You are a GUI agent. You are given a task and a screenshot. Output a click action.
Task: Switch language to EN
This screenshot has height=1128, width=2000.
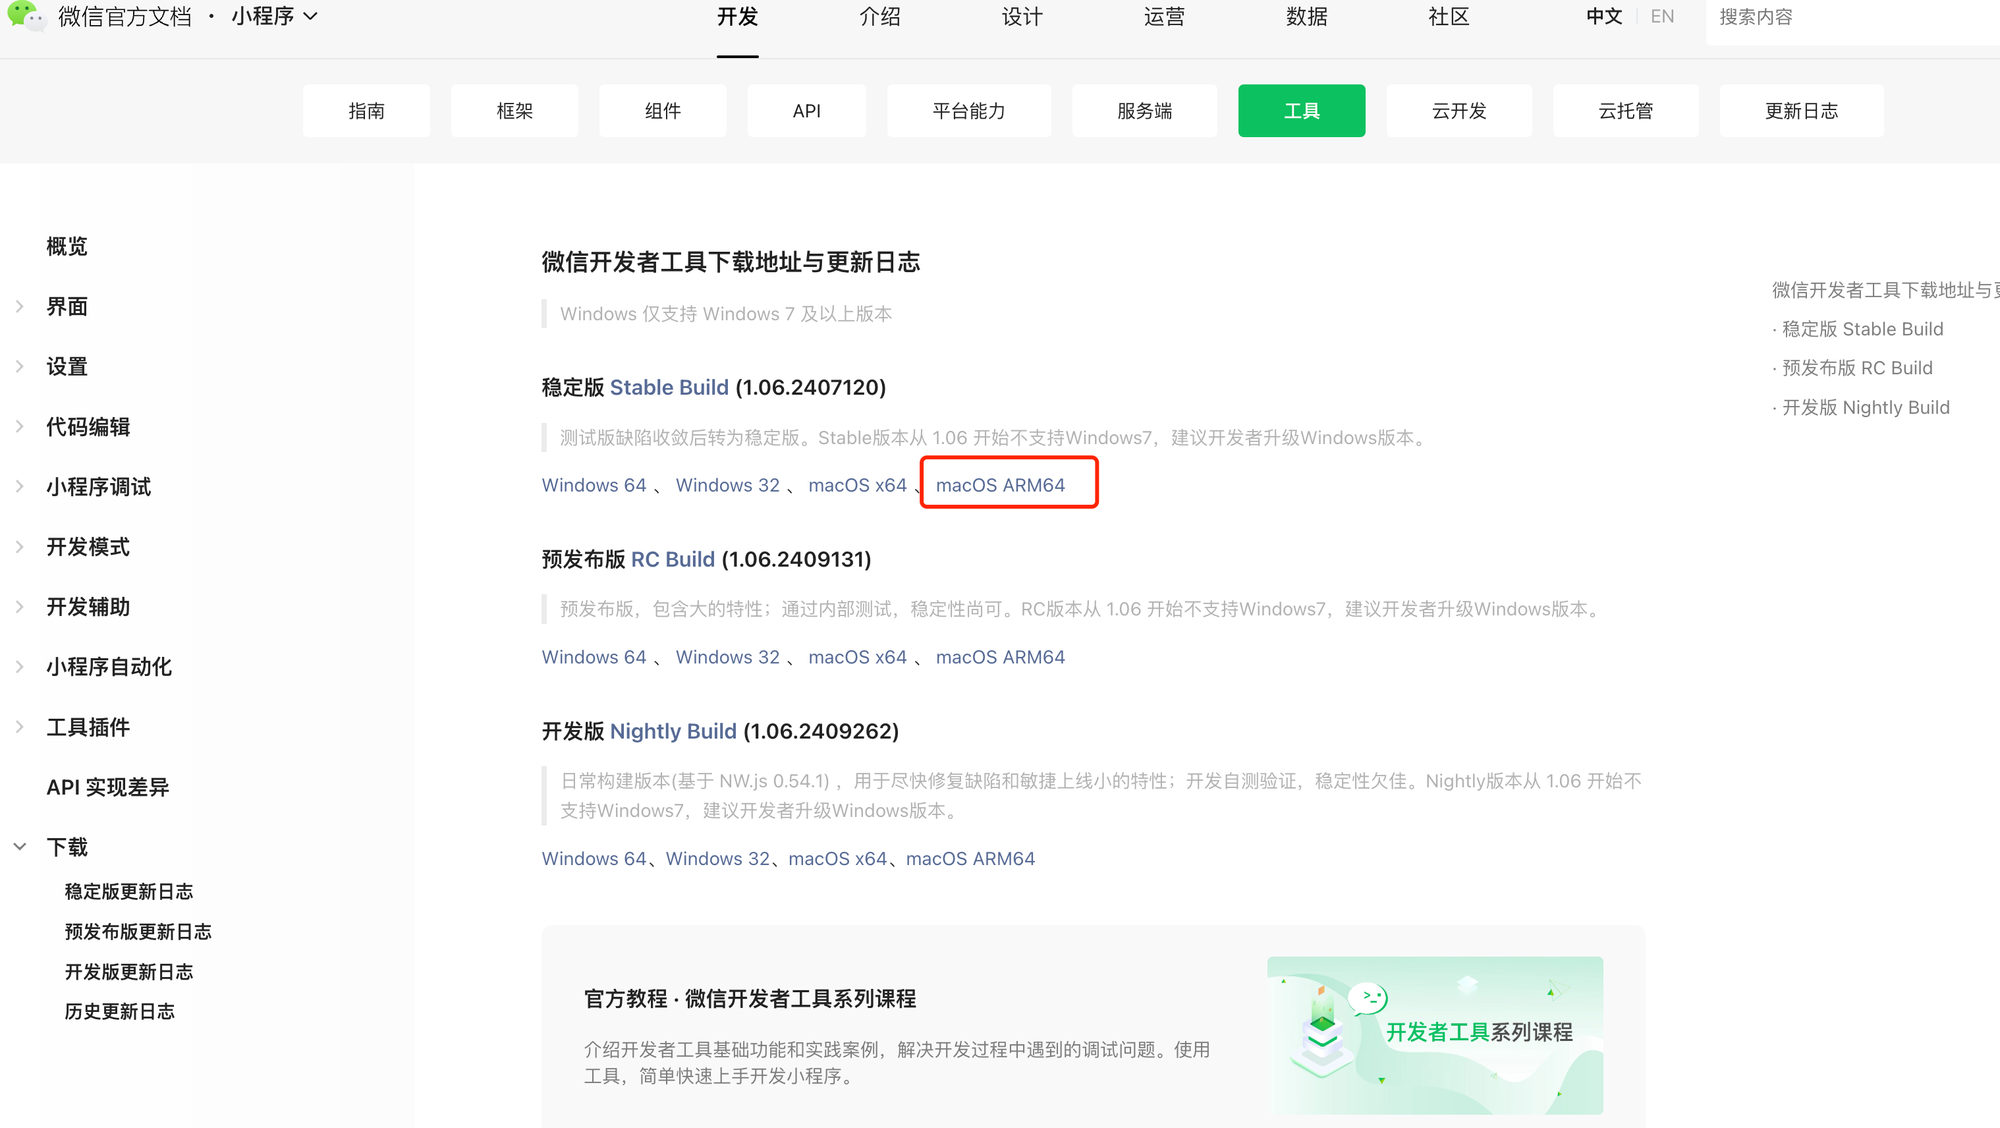(x=1662, y=16)
